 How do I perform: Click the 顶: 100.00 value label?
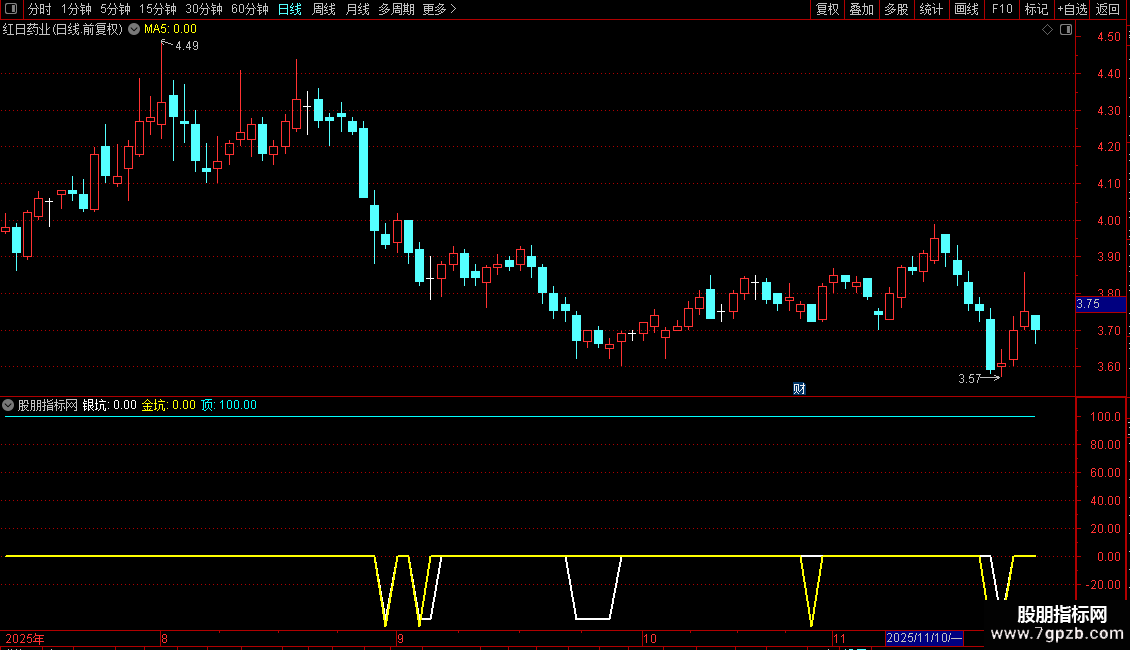tap(228, 406)
